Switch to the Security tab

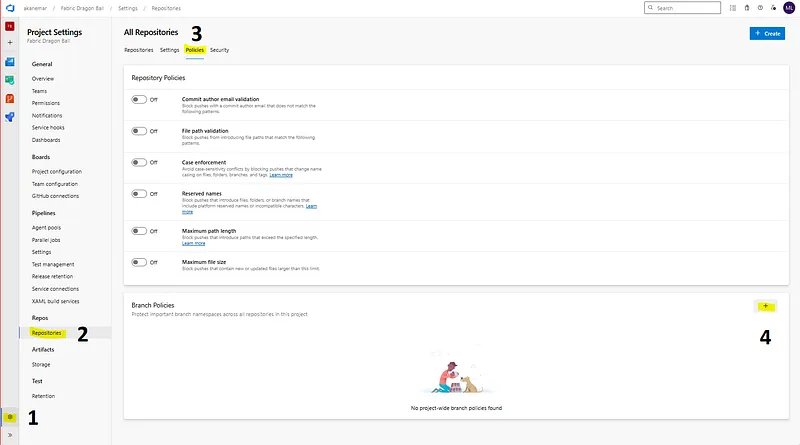point(219,50)
